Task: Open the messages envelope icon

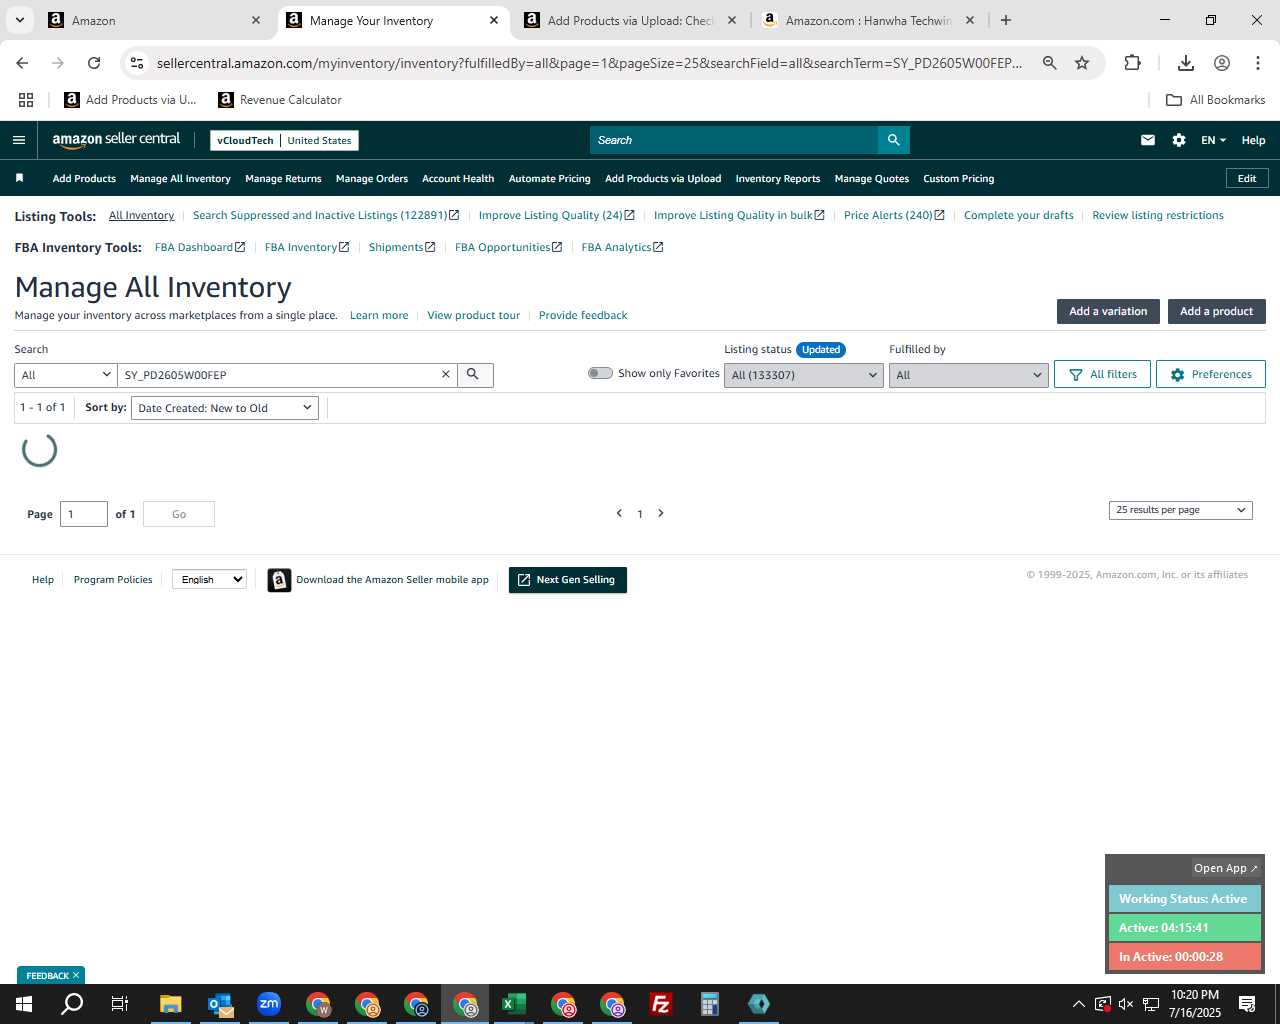Action: click(1148, 140)
